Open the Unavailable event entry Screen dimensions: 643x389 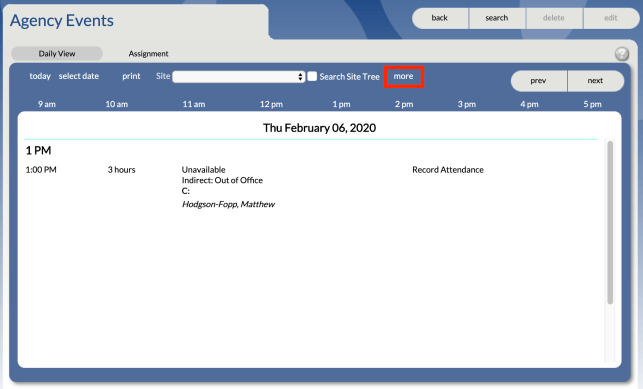click(x=203, y=170)
